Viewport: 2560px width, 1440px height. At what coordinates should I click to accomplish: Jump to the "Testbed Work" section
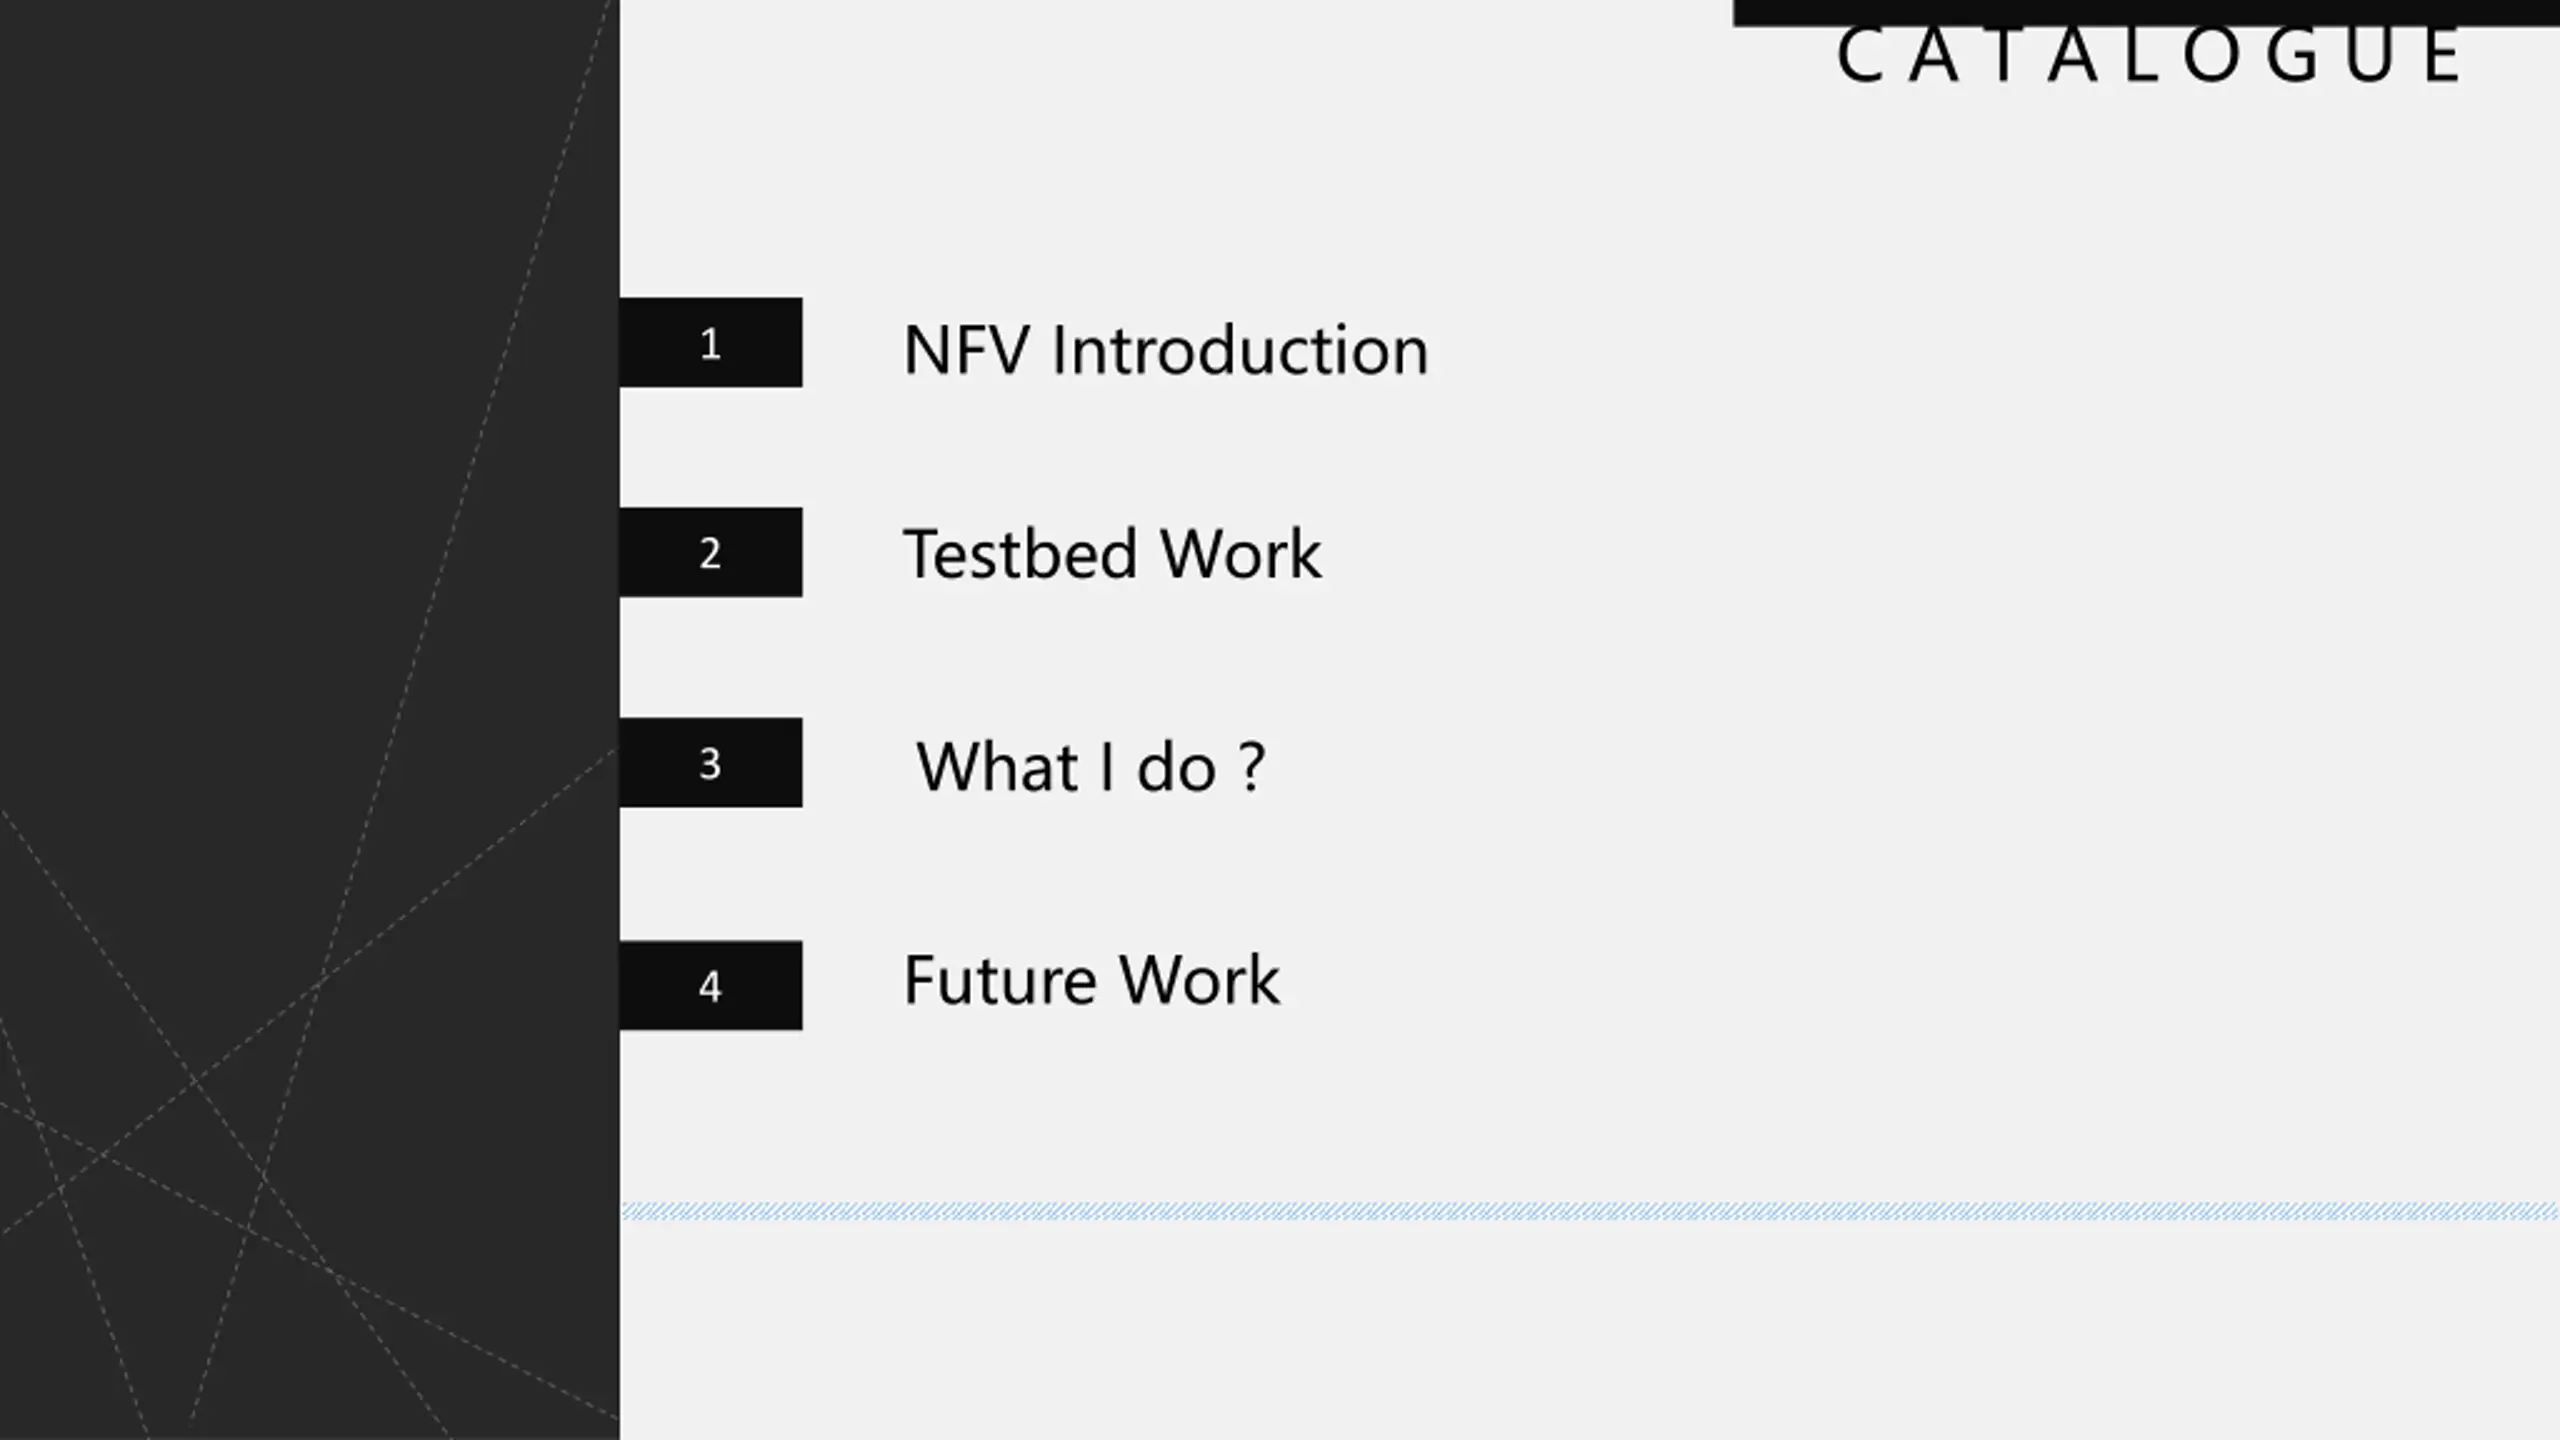tap(1111, 555)
